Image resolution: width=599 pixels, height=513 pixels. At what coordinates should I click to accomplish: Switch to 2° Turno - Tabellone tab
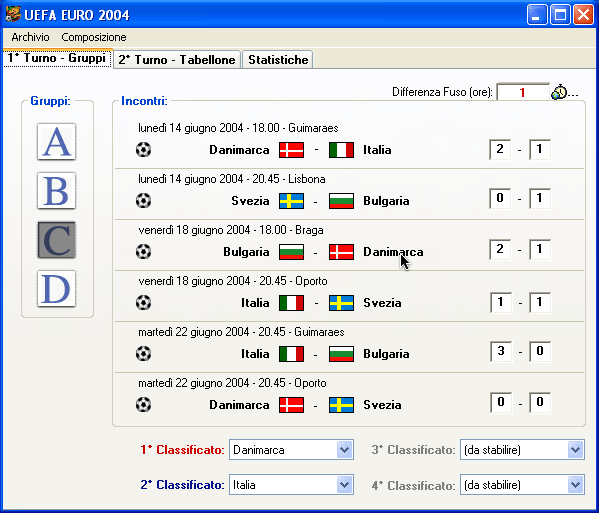coord(177,60)
